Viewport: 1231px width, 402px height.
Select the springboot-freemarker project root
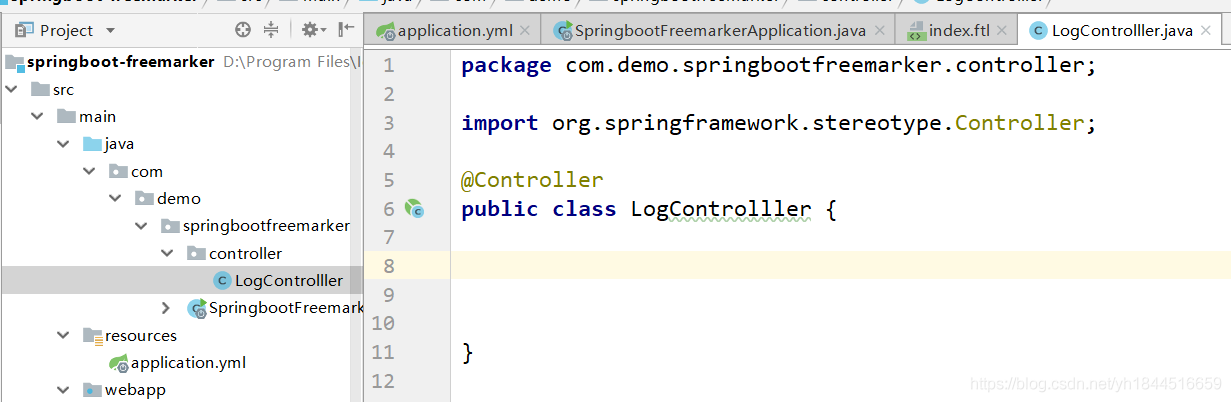[x=120, y=62]
